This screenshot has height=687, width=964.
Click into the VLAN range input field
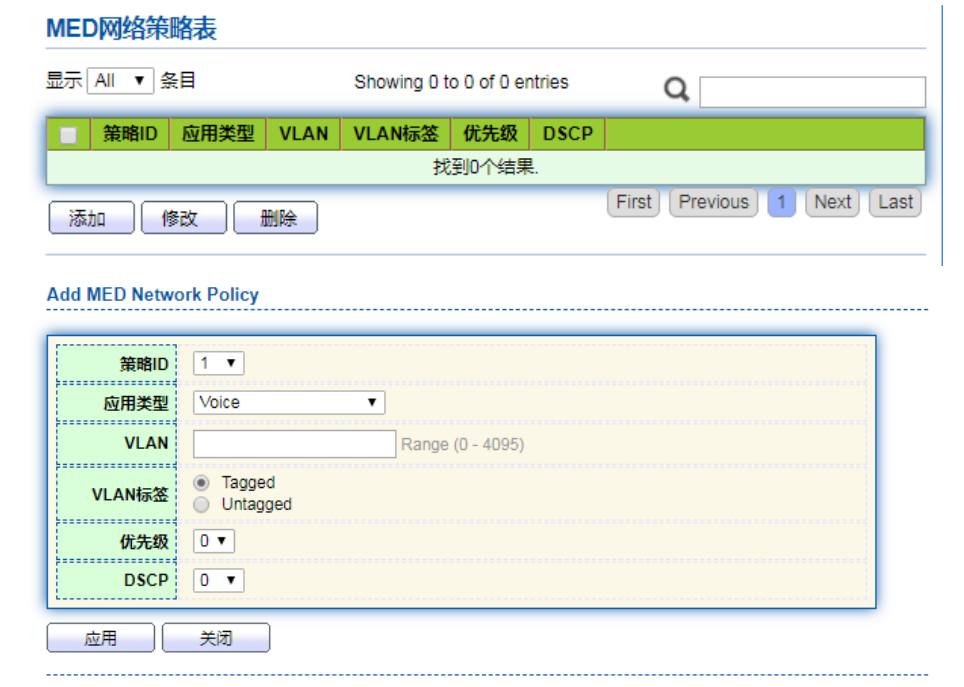click(294, 444)
